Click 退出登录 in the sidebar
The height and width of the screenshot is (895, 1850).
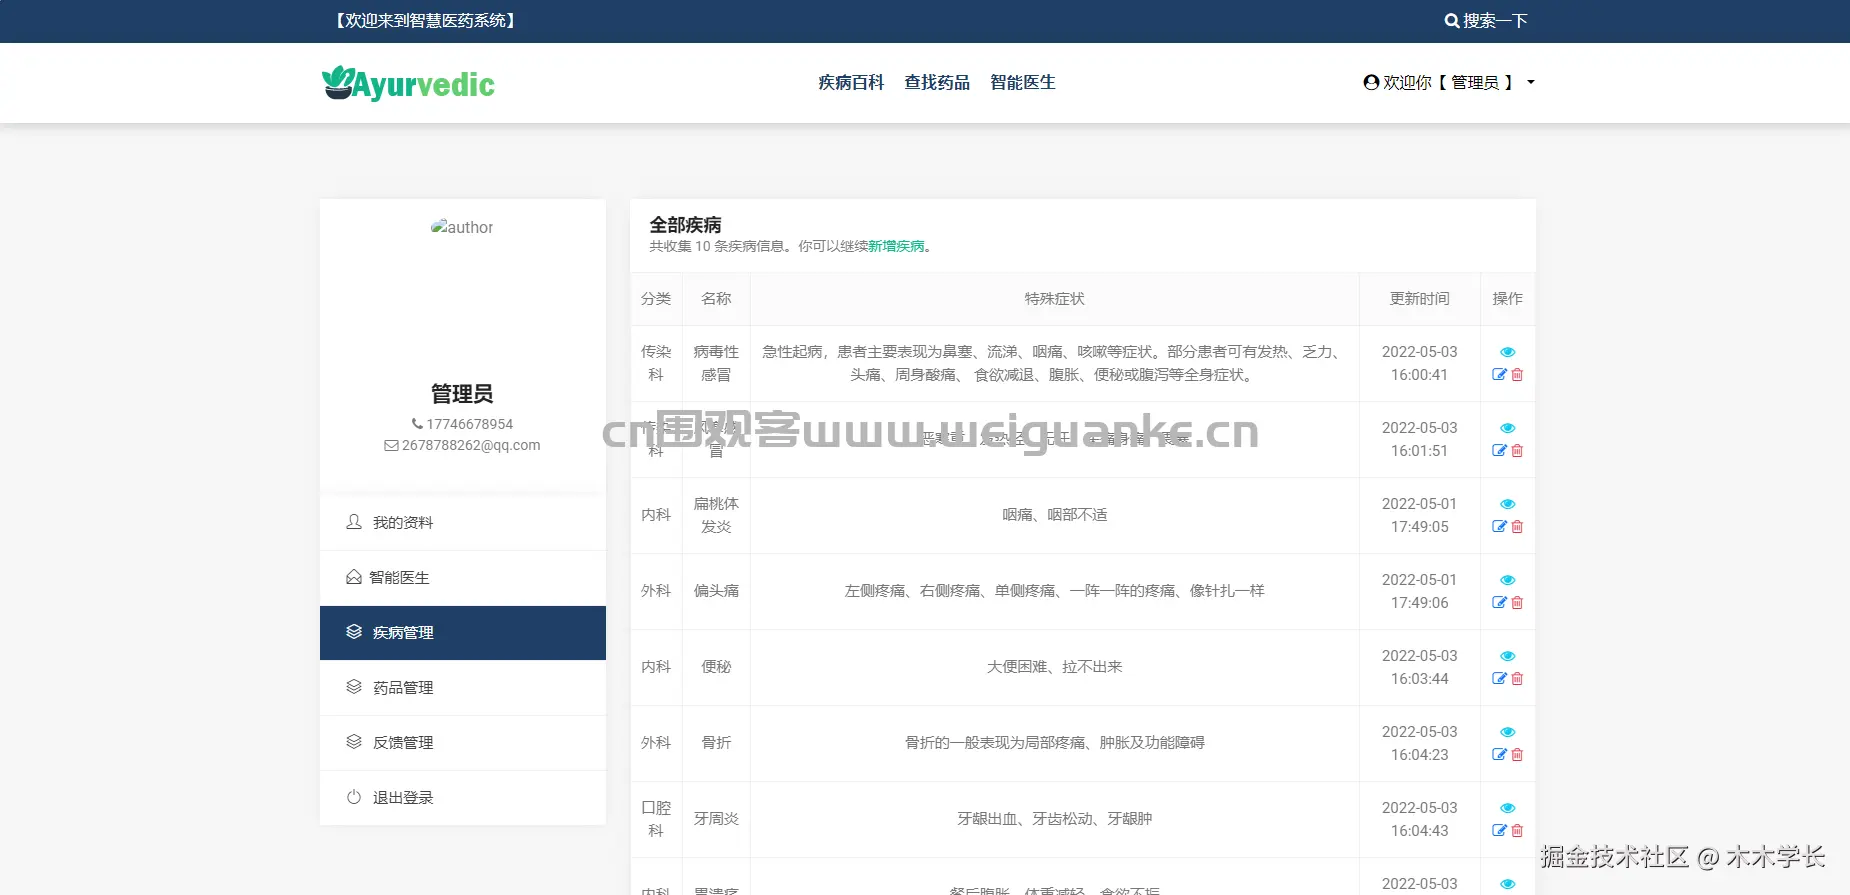463,797
